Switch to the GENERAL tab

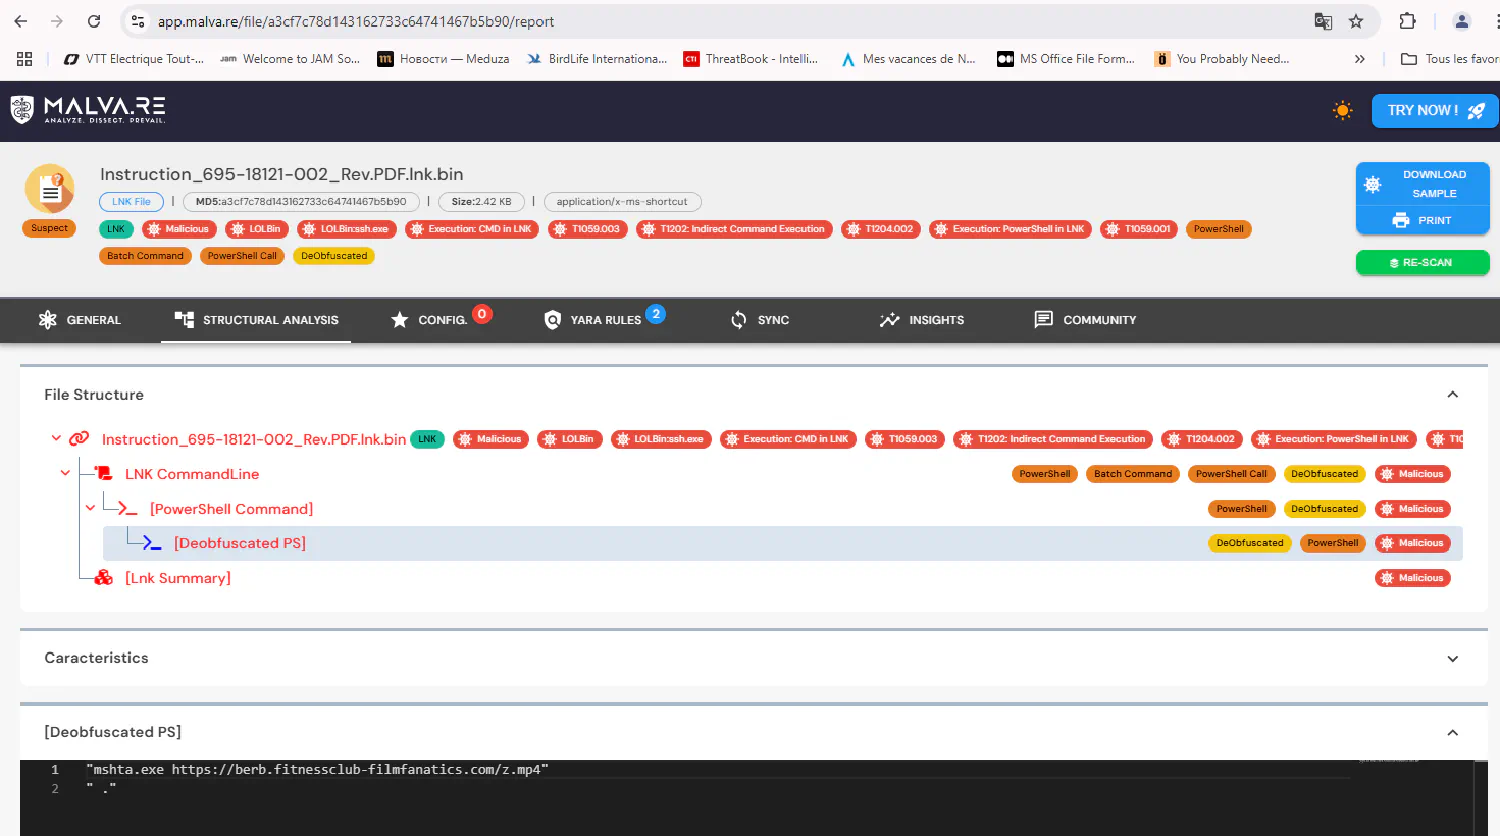pos(80,320)
